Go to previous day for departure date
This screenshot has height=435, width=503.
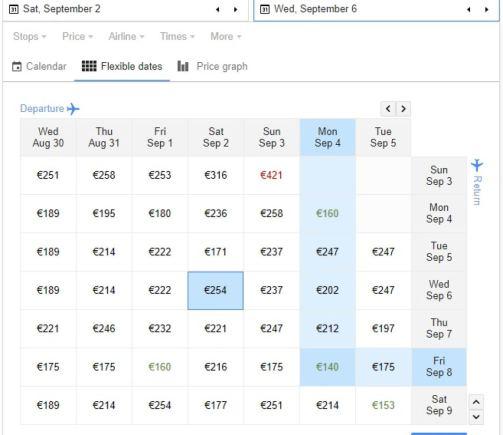[218, 9]
